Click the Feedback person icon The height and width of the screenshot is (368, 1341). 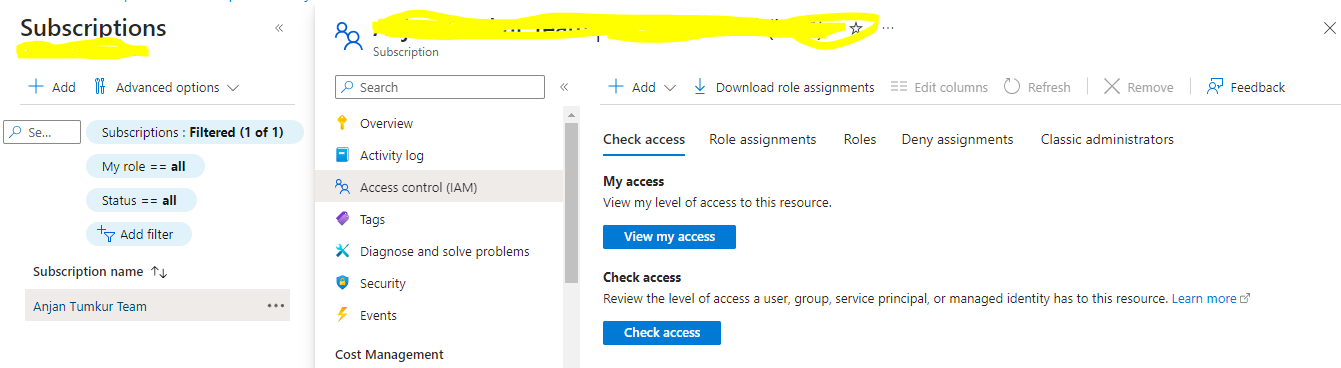pyautogui.click(x=1215, y=87)
